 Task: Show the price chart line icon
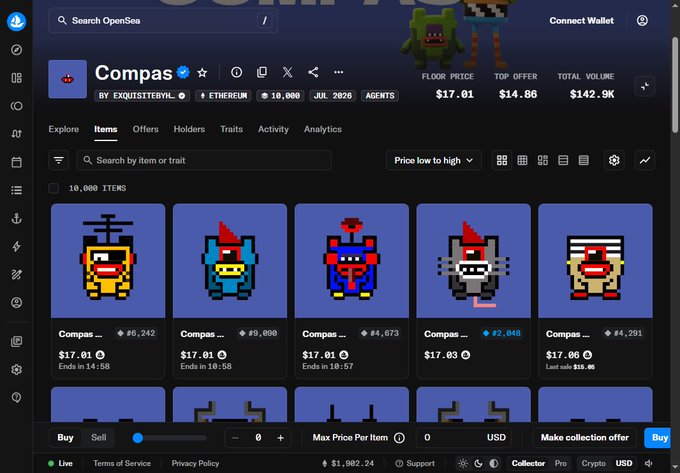pyautogui.click(x=645, y=160)
